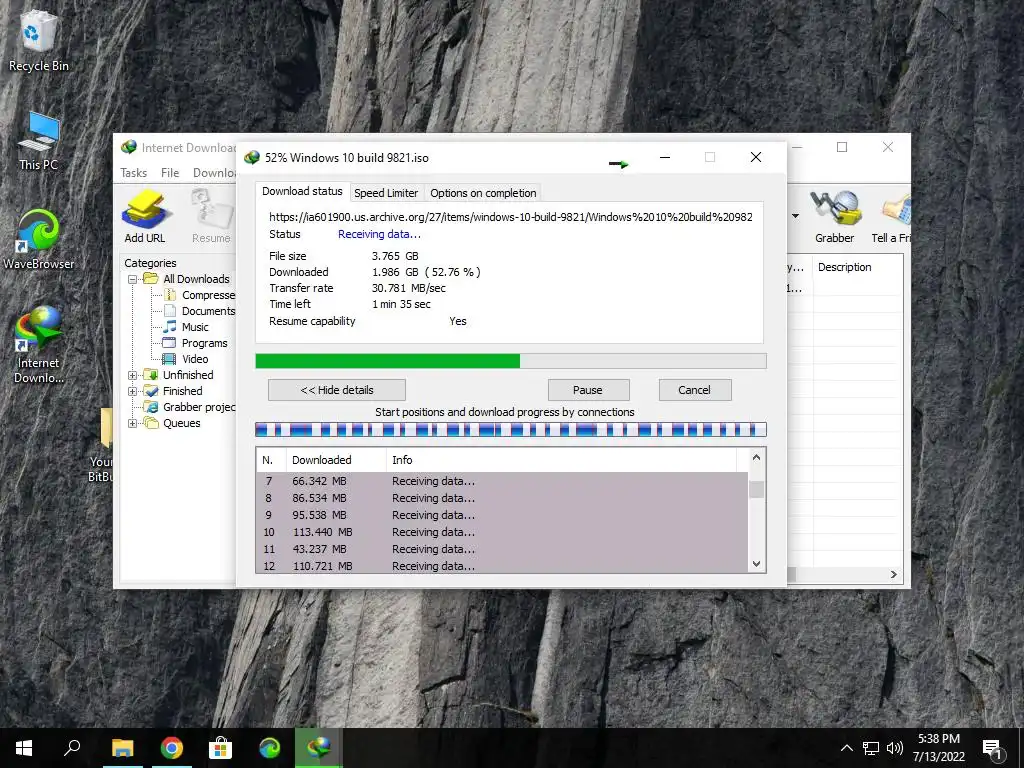Screen dimensions: 1024x768
Task: Pause the current download
Action: coord(588,390)
